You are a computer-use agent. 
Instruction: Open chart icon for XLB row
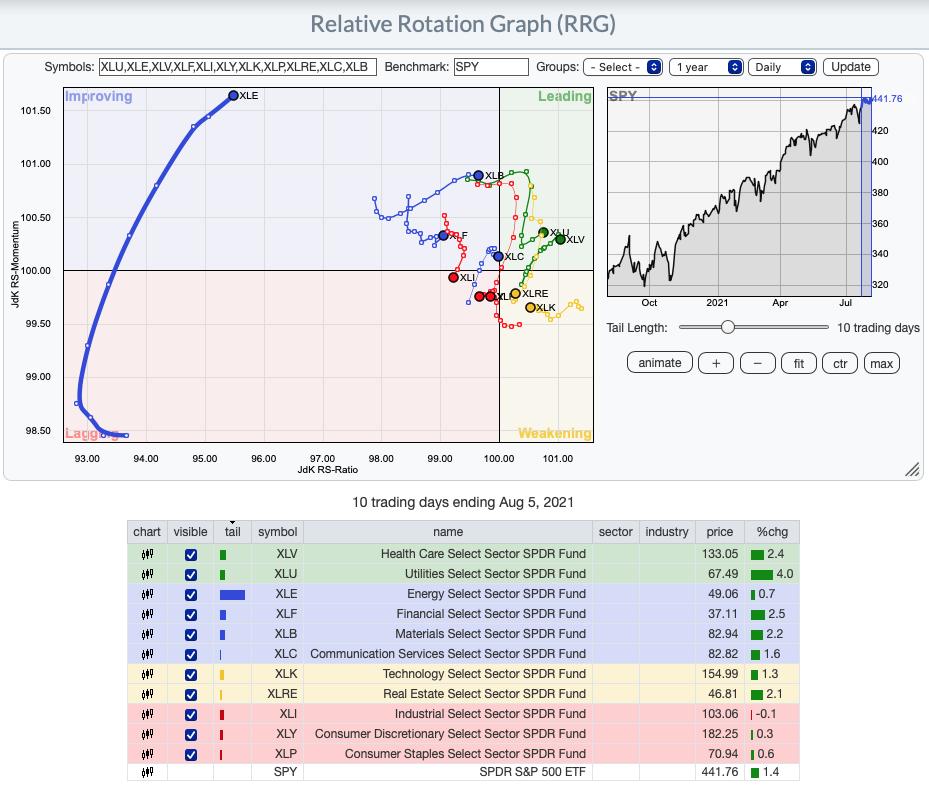click(147, 634)
